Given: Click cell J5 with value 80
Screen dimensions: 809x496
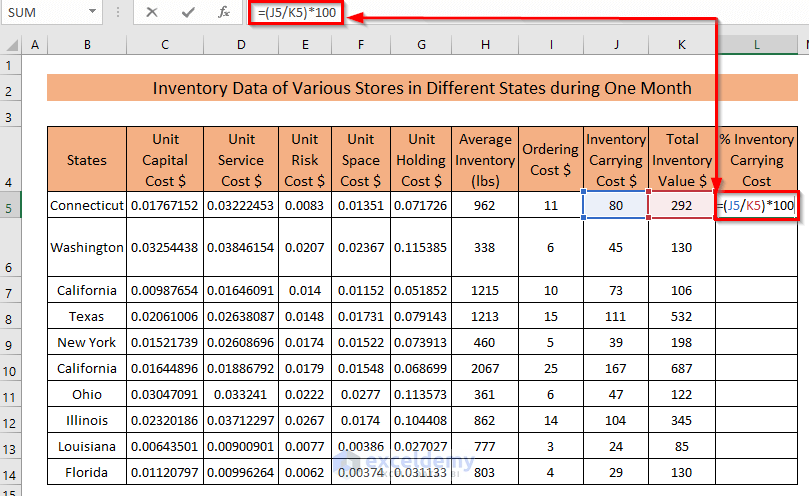Looking at the screenshot, I should (615, 205).
